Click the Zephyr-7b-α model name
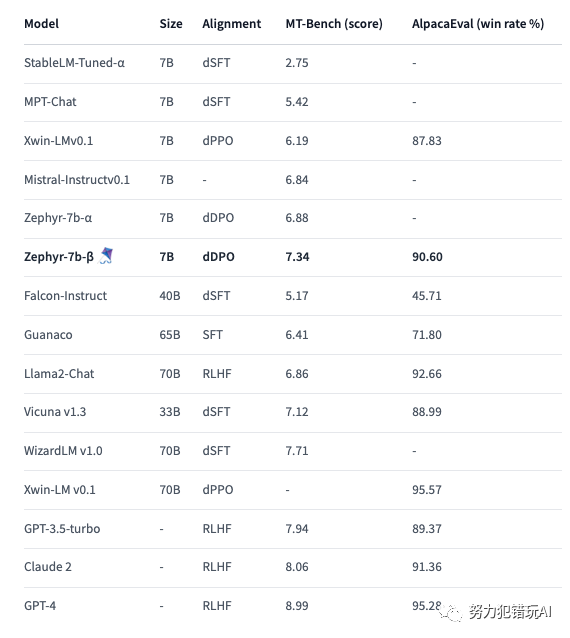Image resolution: width=570 pixels, height=638 pixels. click(58, 218)
